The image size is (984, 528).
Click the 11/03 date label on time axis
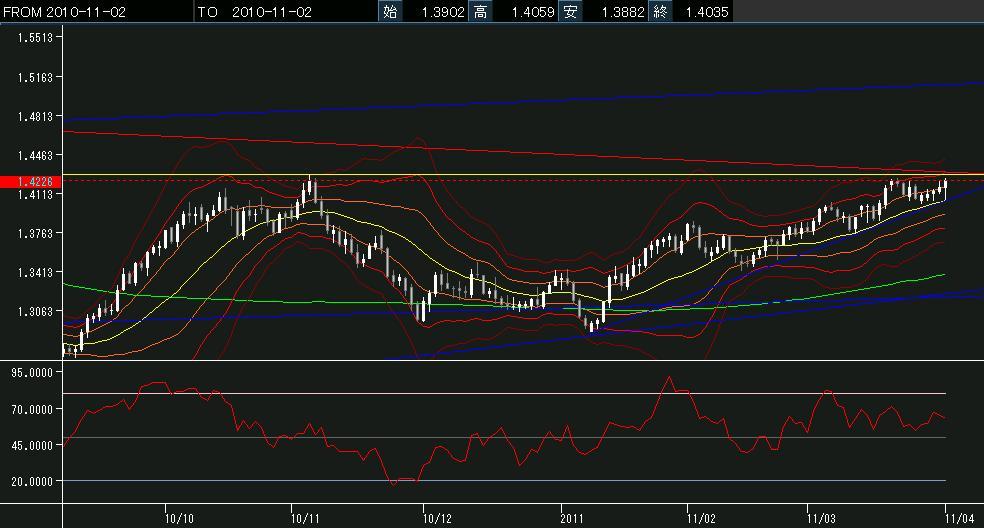click(821, 519)
